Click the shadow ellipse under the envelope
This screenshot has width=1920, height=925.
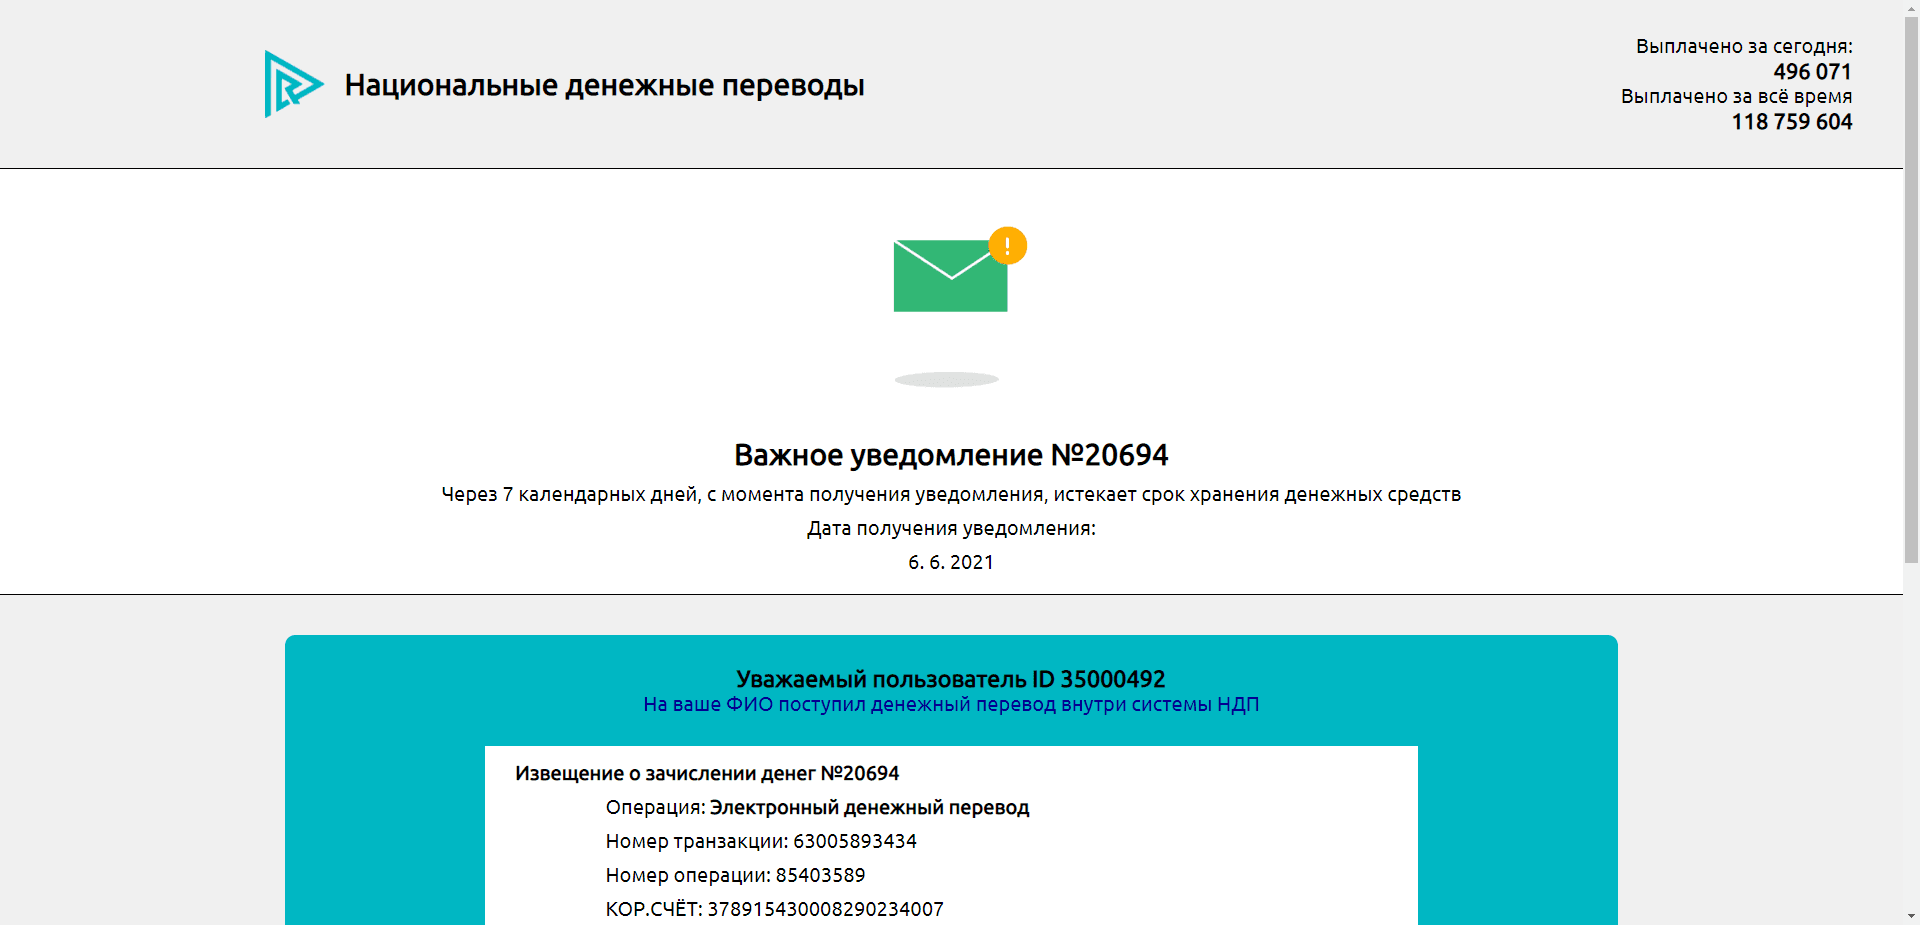point(947,379)
